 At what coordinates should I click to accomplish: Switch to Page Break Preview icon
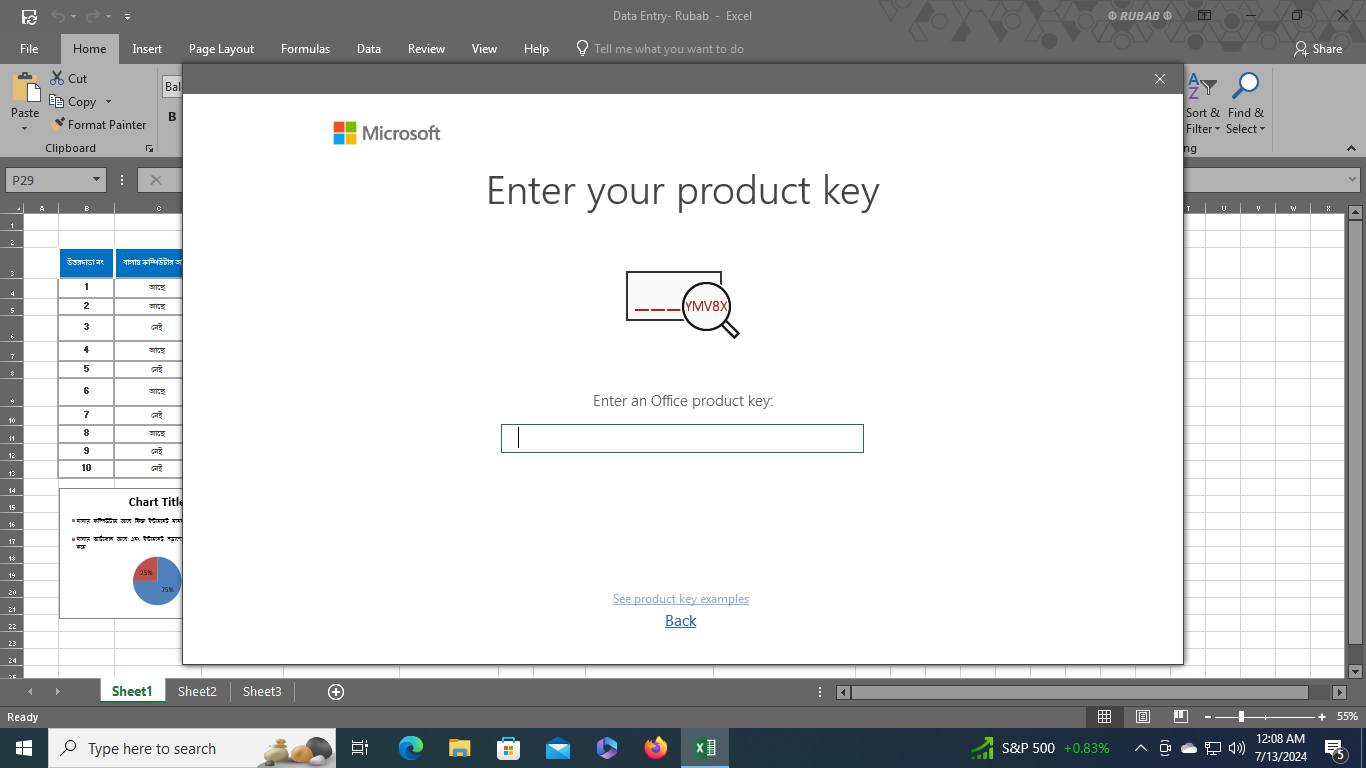[1180, 716]
